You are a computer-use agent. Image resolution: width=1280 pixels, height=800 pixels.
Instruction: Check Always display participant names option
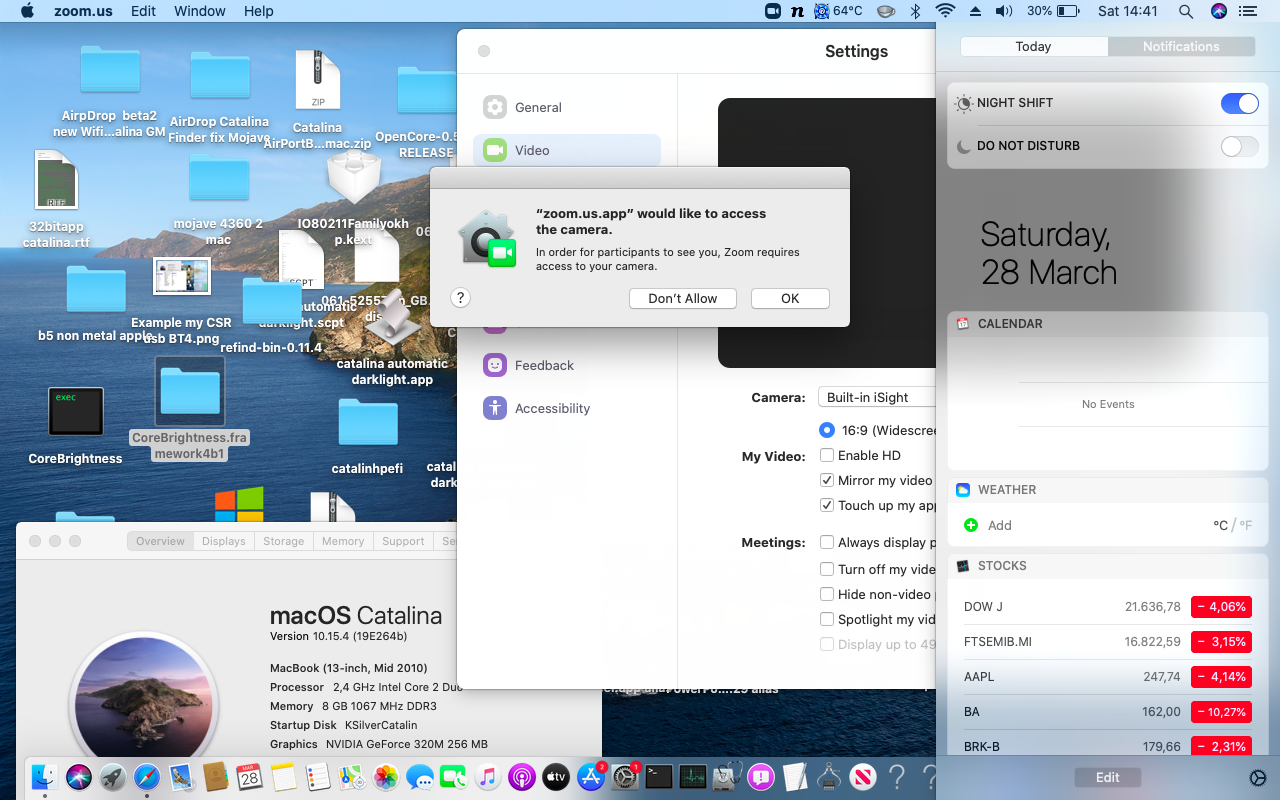tap(827, 542)
